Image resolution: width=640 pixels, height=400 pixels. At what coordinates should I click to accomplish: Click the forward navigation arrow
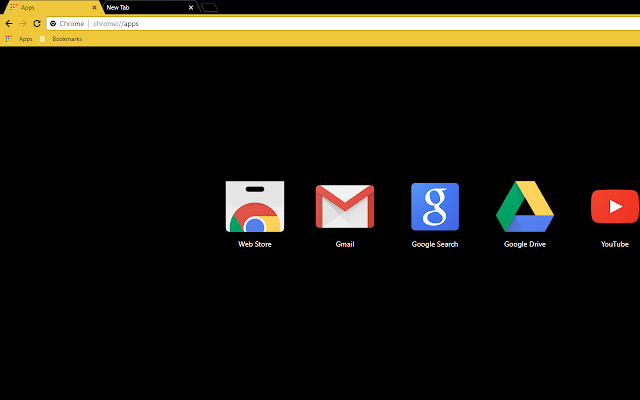pyautogui.click(x=23, y=24)
